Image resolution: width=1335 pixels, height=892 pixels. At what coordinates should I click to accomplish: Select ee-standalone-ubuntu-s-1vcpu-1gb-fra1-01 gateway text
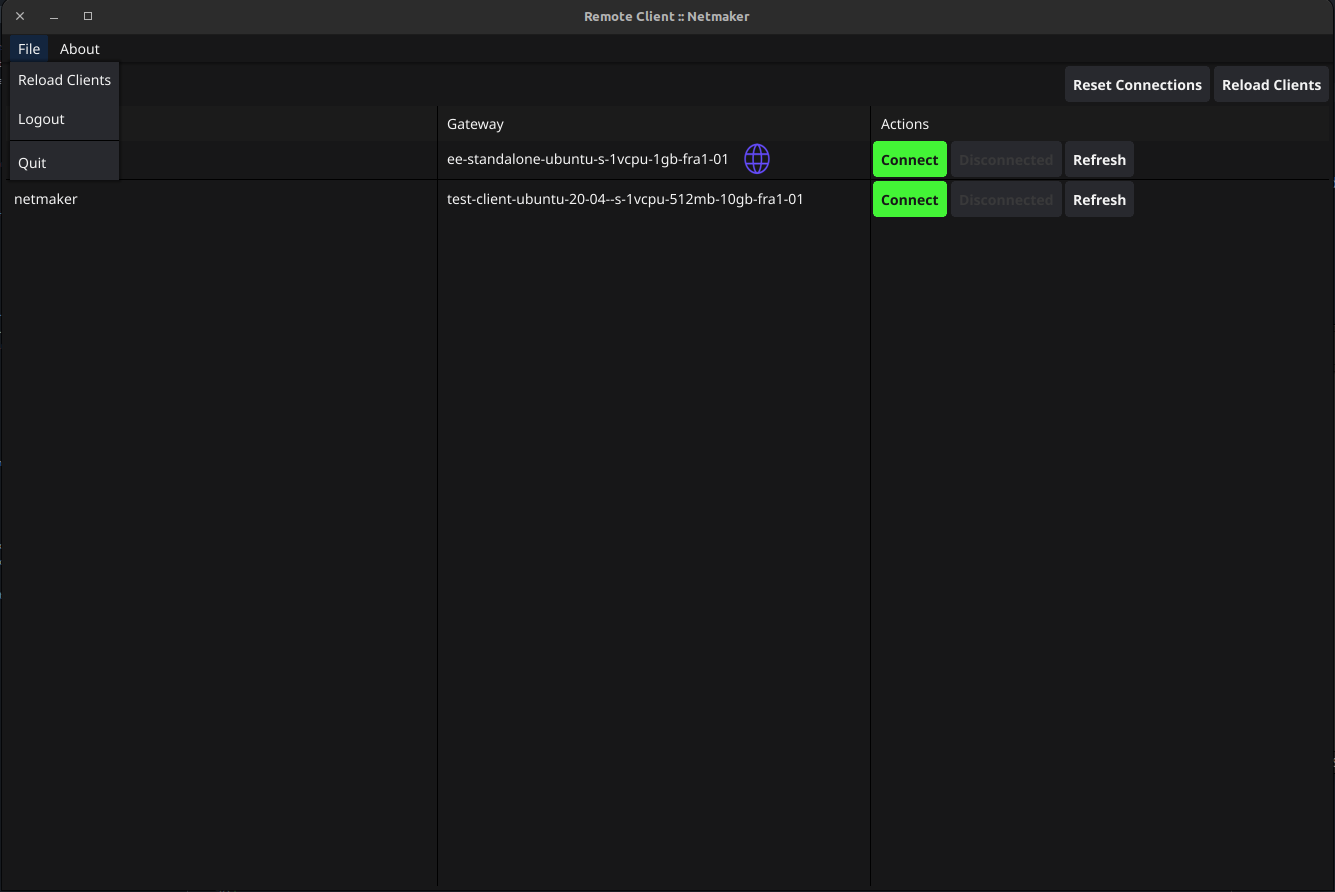coord(588,159)
